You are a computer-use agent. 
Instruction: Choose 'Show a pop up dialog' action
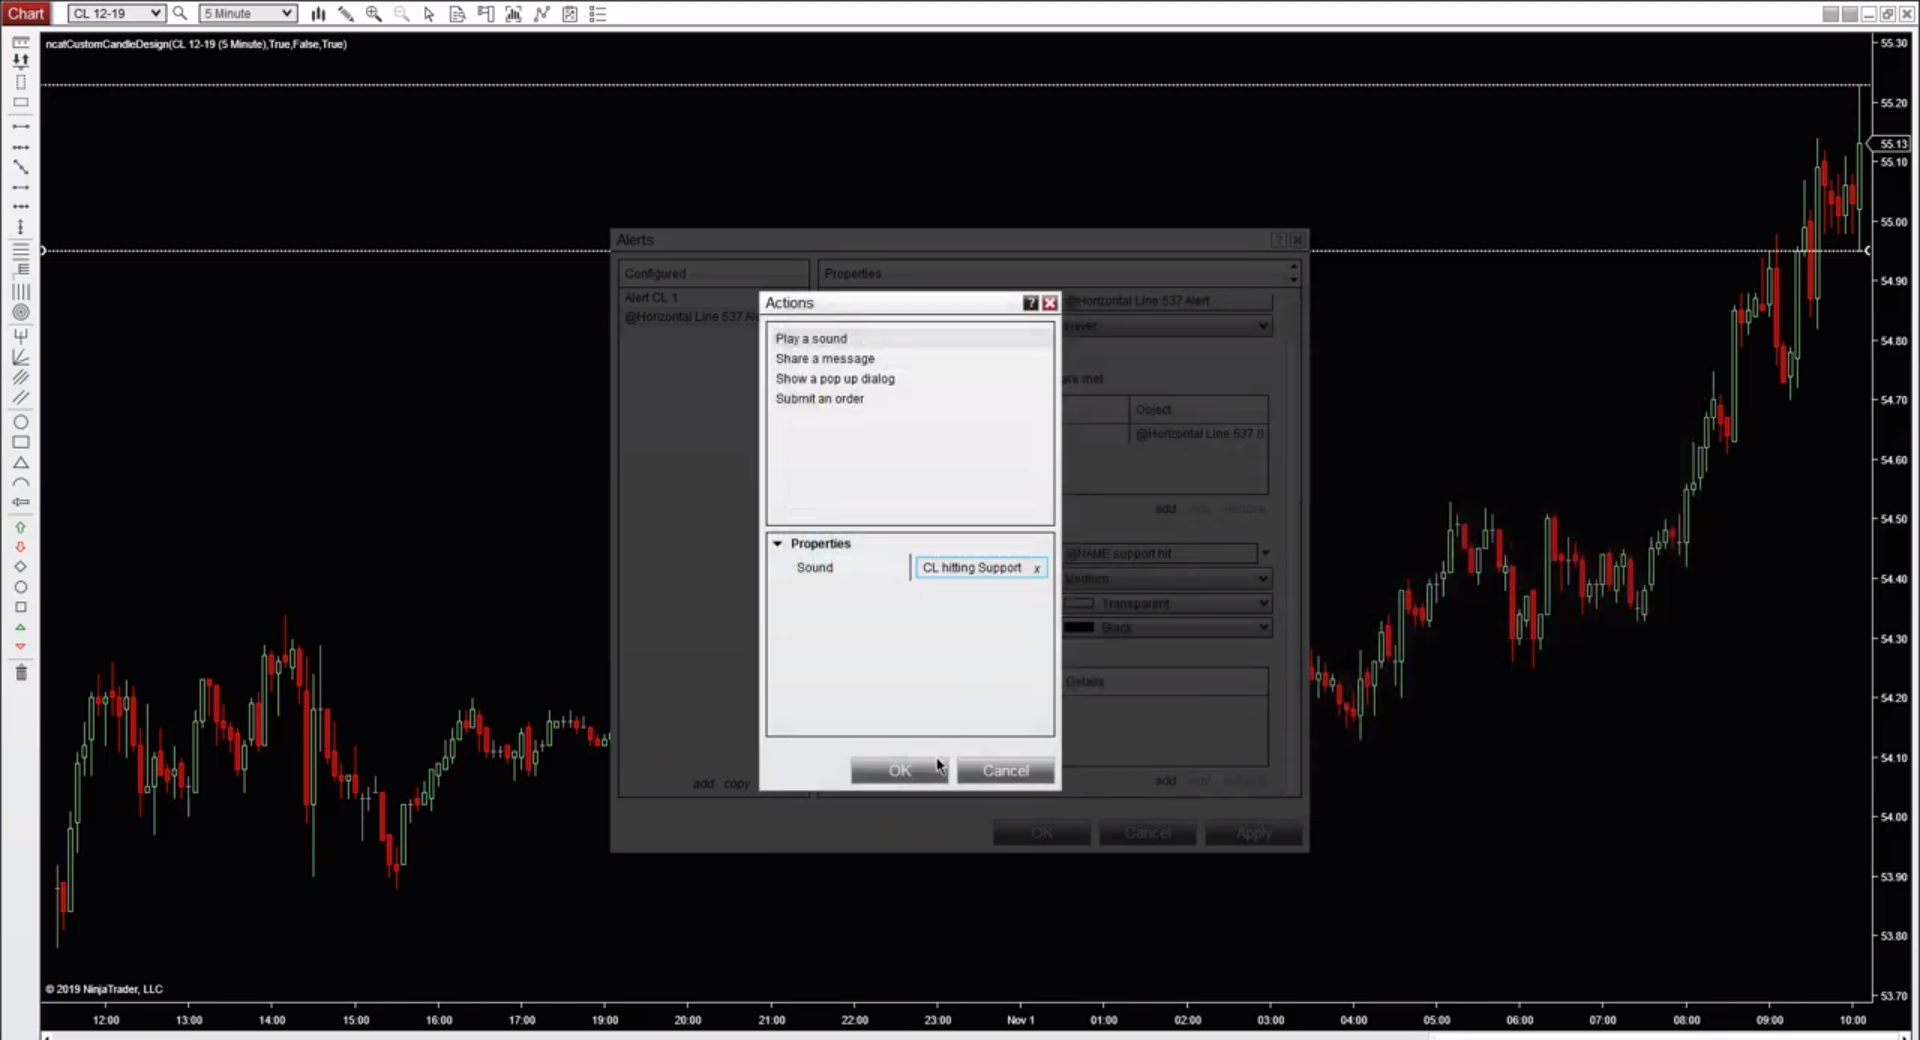[835, 379]
